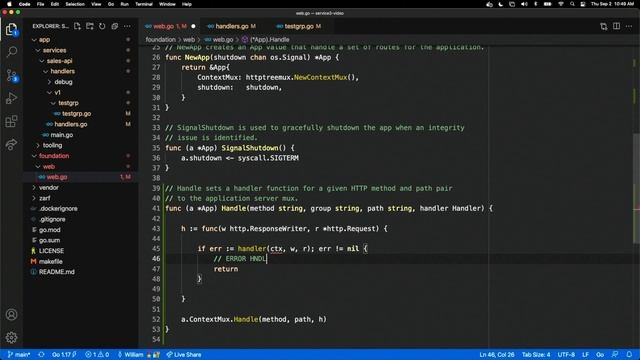Click the foundation breadcrumb segment
This screenshot has width=640, height=360.
click(x=160, y=40)
